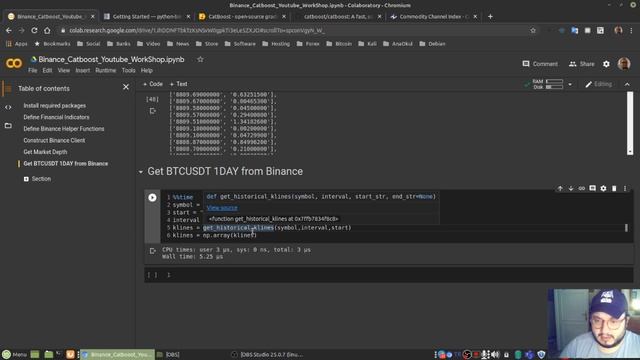This screenshot has height=360, width=640.
Task: Open the Edit menu
Action: click(47, 71)
